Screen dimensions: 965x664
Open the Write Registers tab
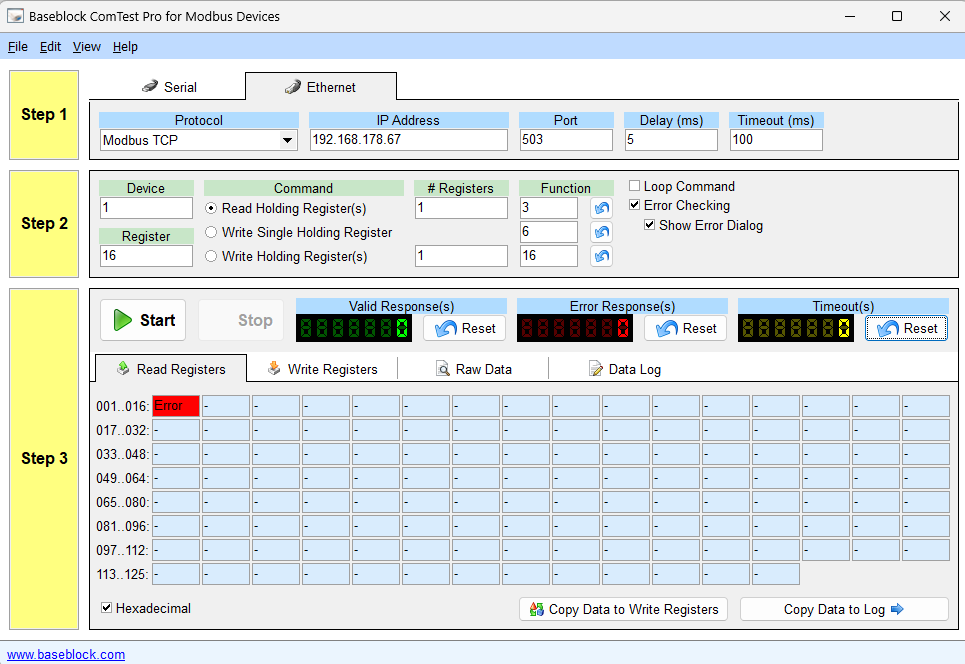click(x=322, y=369)
